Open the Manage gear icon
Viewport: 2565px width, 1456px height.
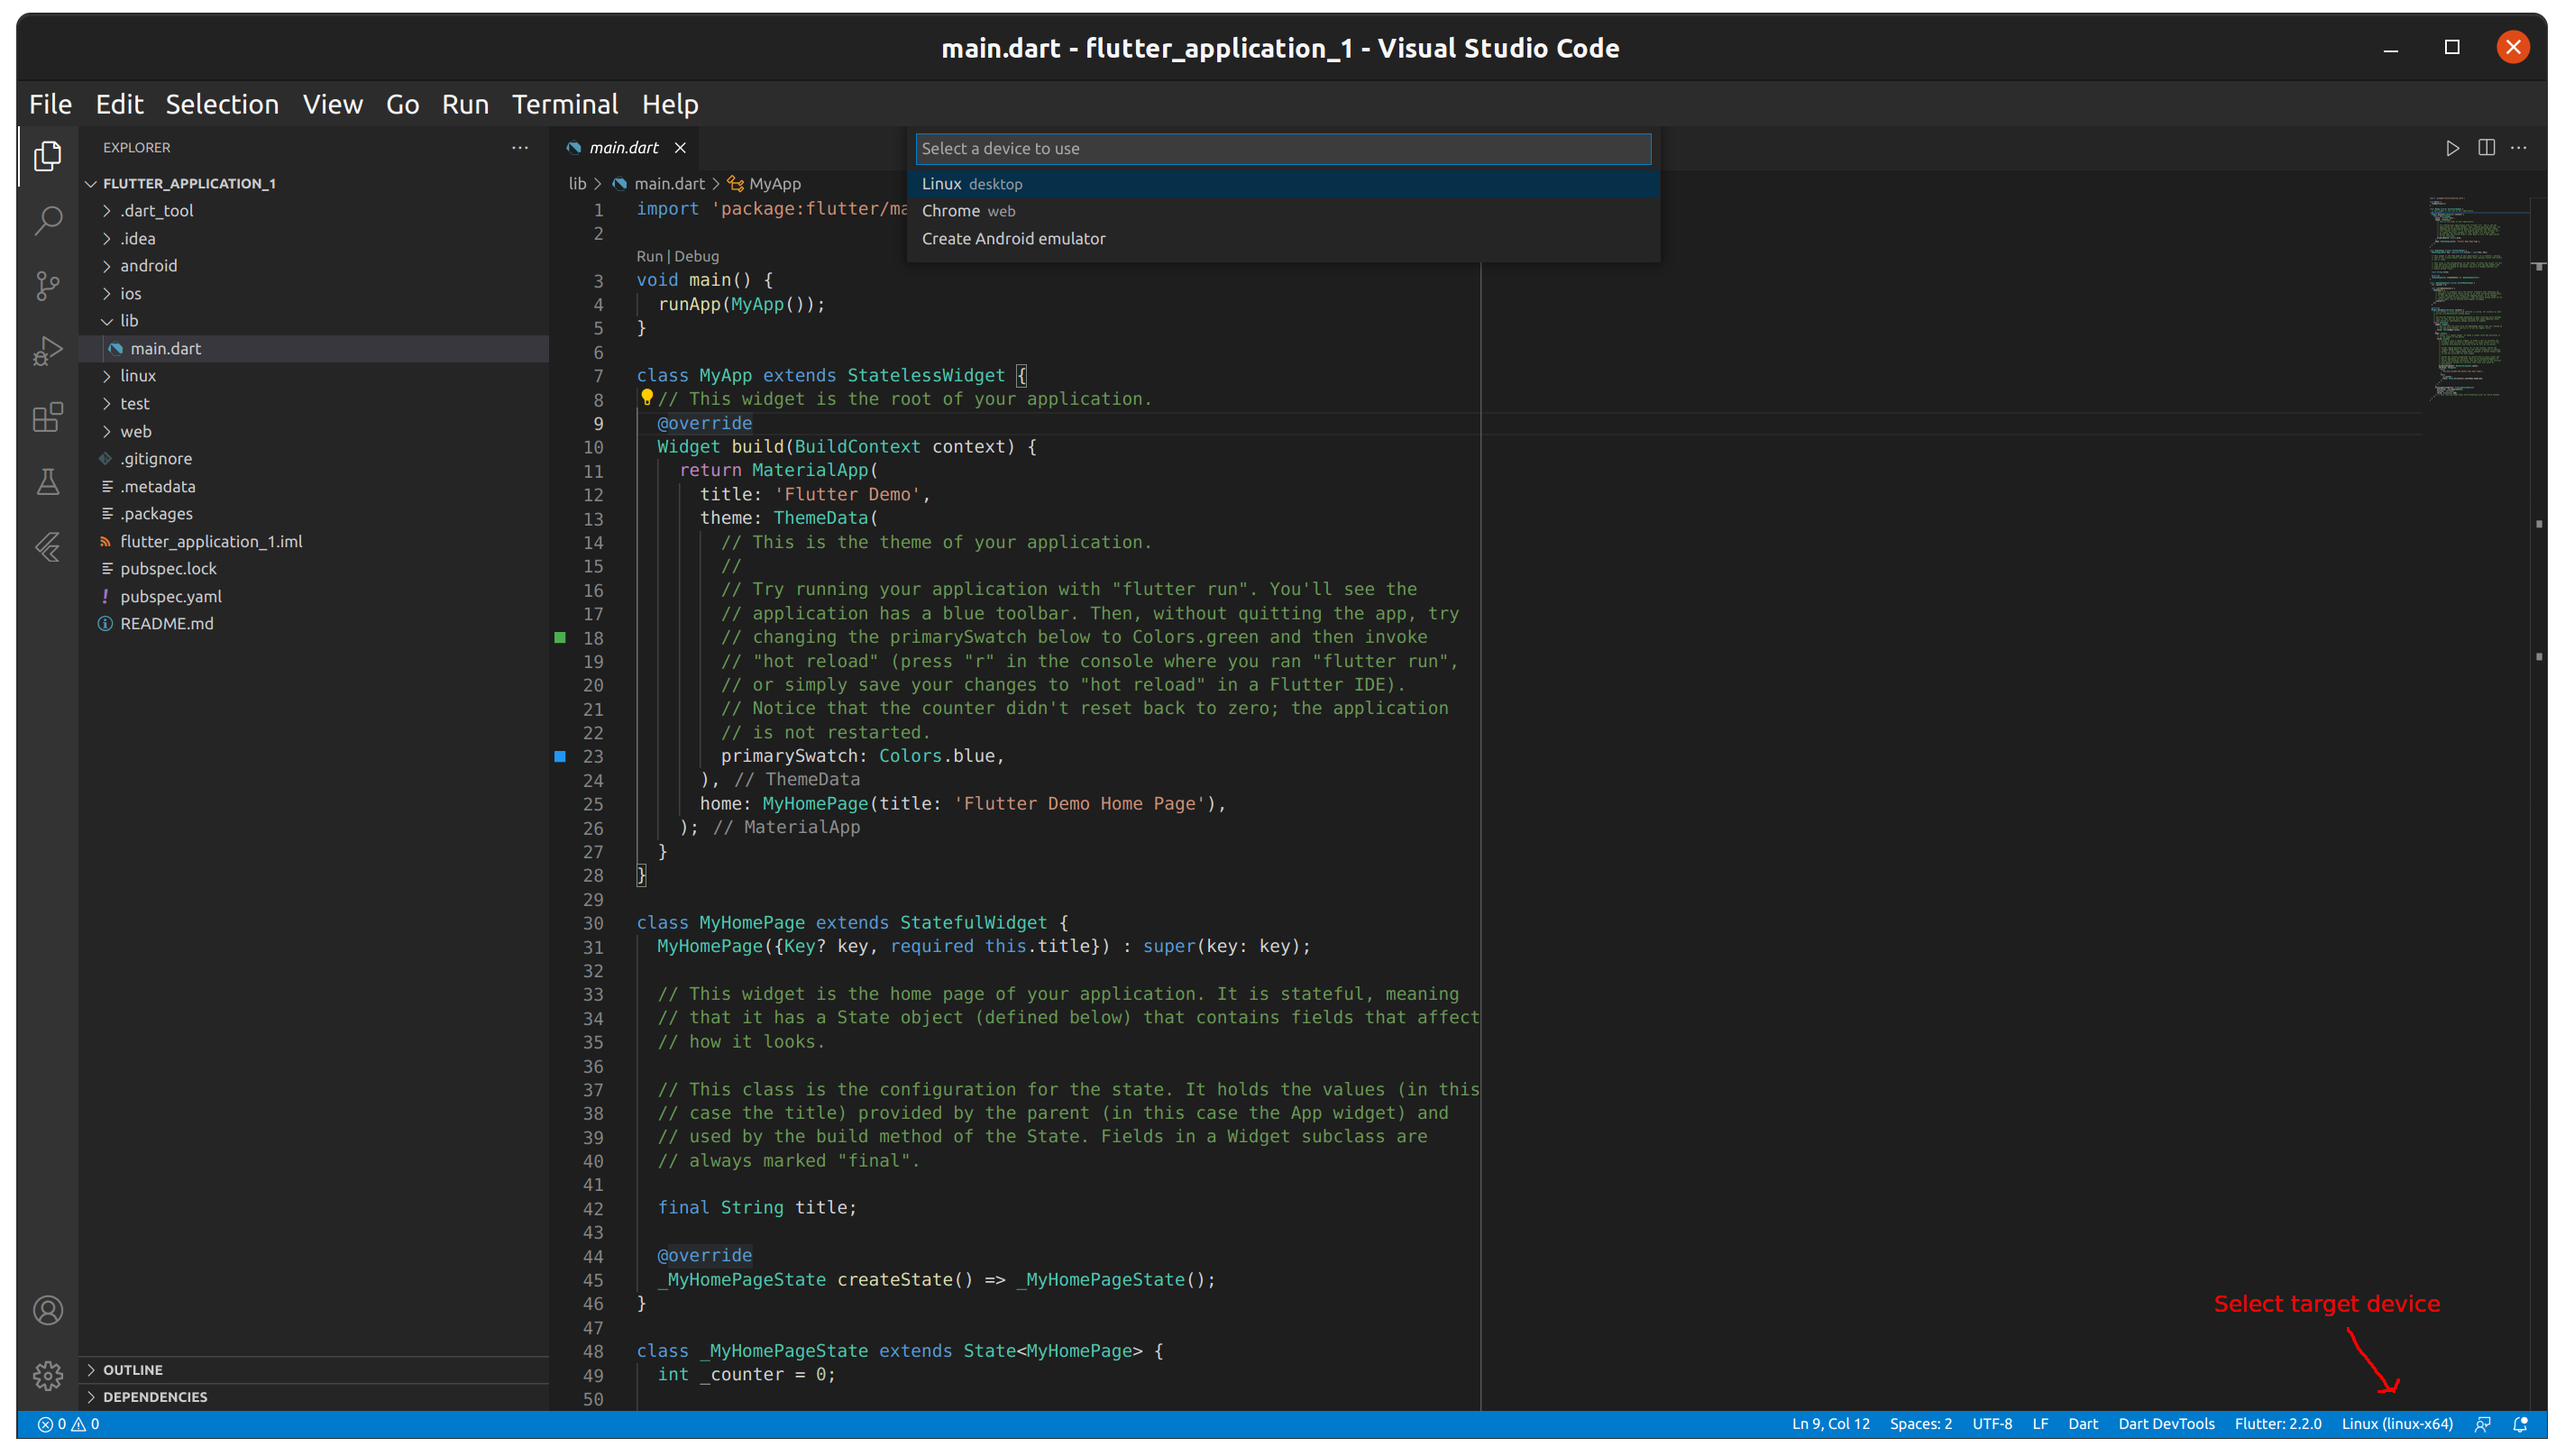(x=47, y=1376)
